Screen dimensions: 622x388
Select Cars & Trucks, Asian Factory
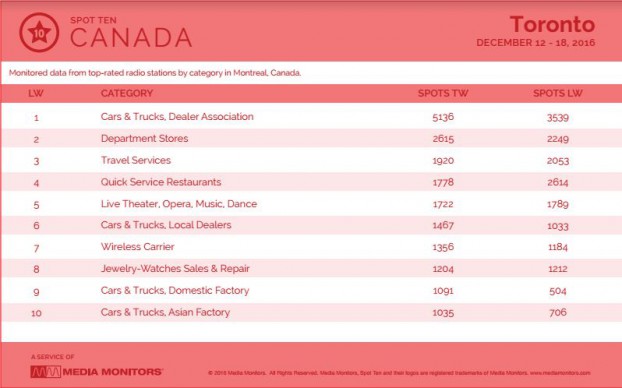coord(165,313)
